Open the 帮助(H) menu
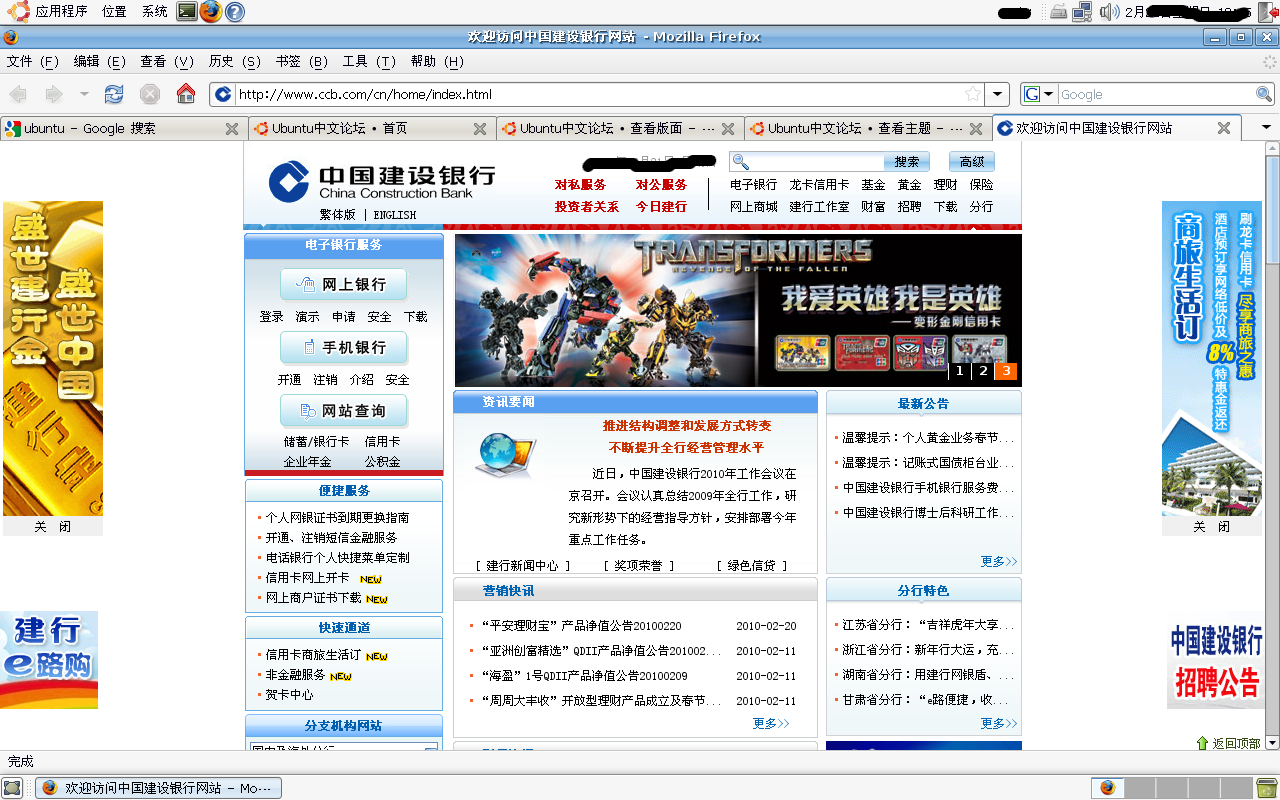This screenshot has width=1280, height=800. pos(437,62)
